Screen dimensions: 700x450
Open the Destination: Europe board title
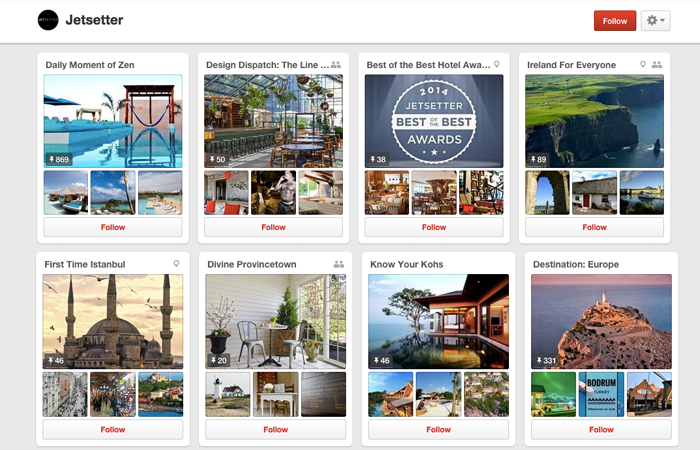click(x=576, y=264)
